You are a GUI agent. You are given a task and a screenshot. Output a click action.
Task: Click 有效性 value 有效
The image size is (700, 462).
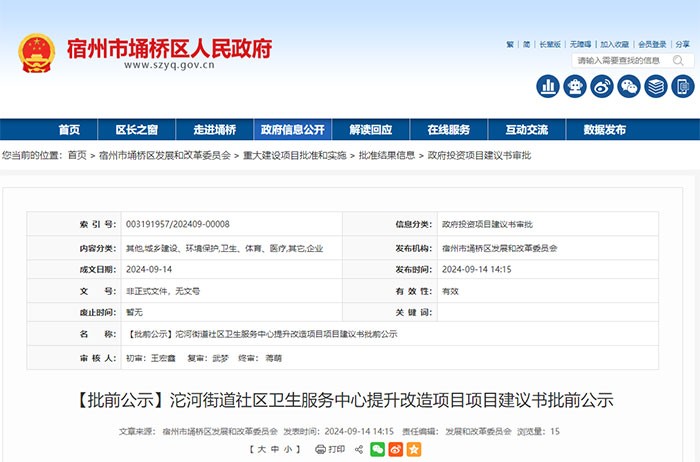(x=450, y=291)
